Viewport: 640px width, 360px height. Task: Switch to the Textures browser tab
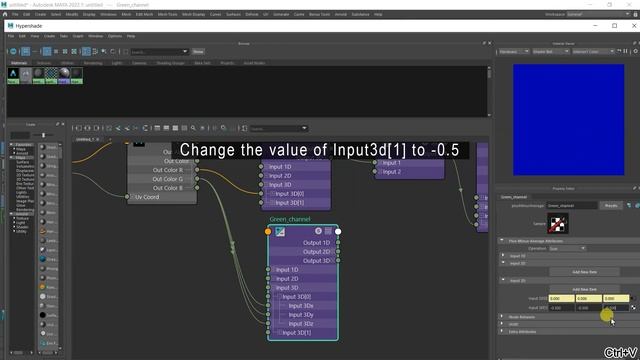(44, 63)
